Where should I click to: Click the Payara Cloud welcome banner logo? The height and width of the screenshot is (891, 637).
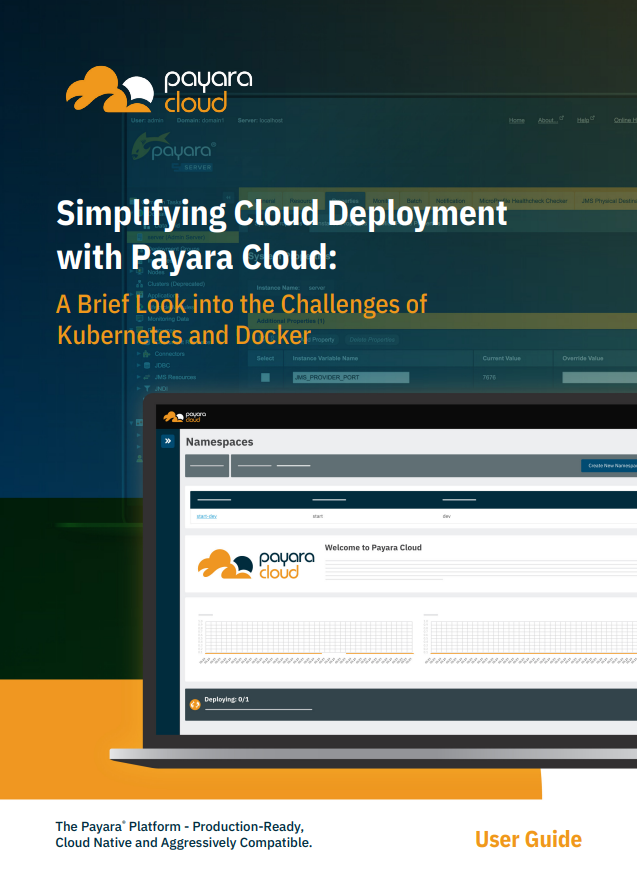256,565
